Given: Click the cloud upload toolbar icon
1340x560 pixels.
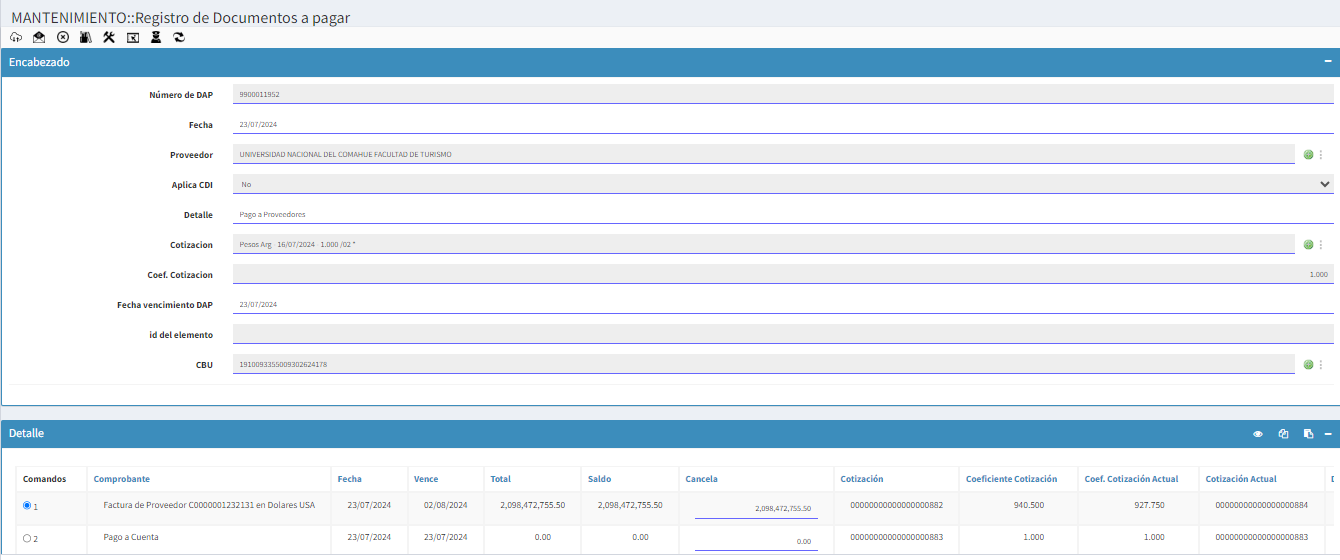Looking at the screenshot, I should pos(16,37).
